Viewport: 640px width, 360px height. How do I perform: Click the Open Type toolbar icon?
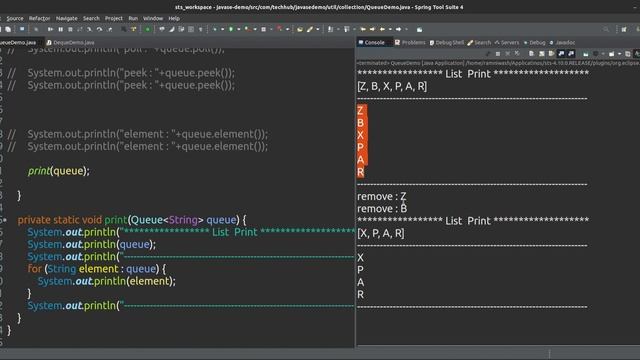point(300,29)
